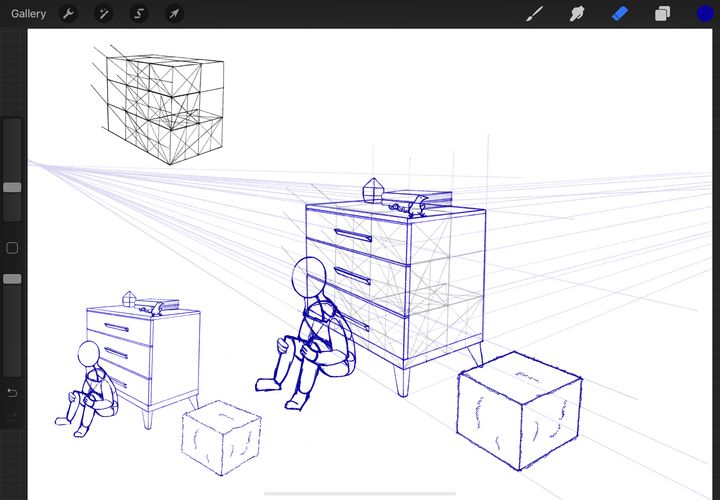Redo the last undone stroke
This screenshot has width=720, height=500.
(12, 417)
